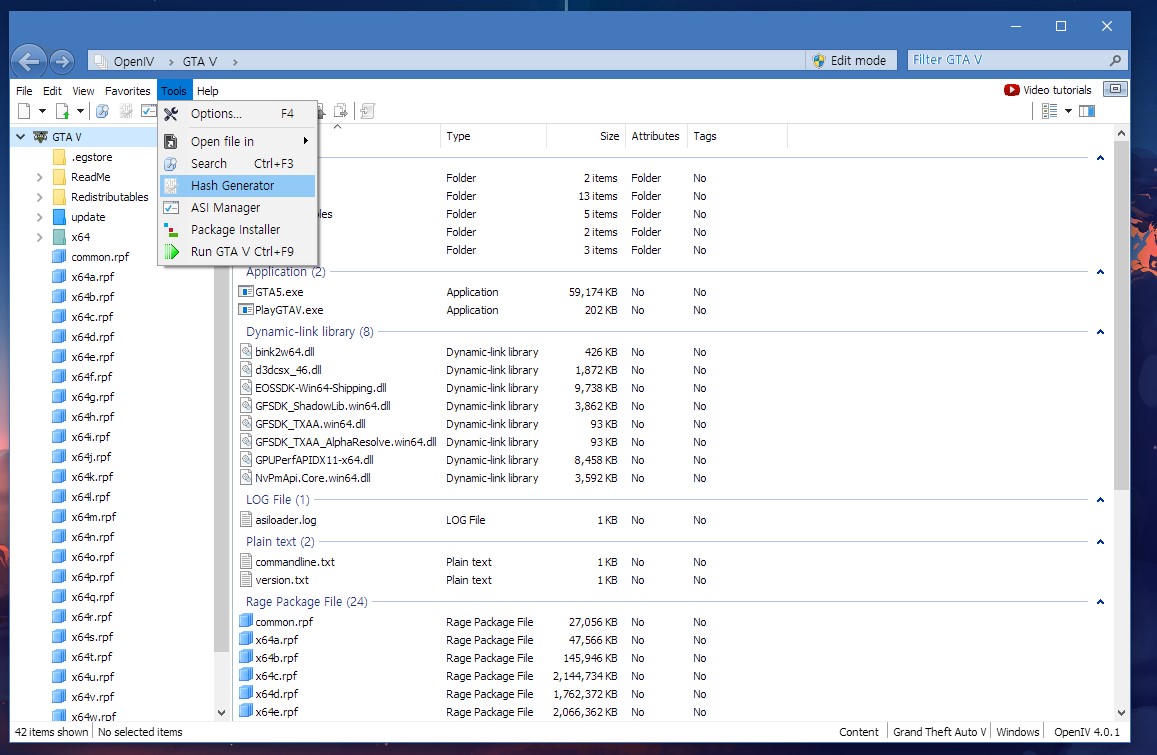
Task: Click the ASI Manager toolbar icon
Action: 149,111
